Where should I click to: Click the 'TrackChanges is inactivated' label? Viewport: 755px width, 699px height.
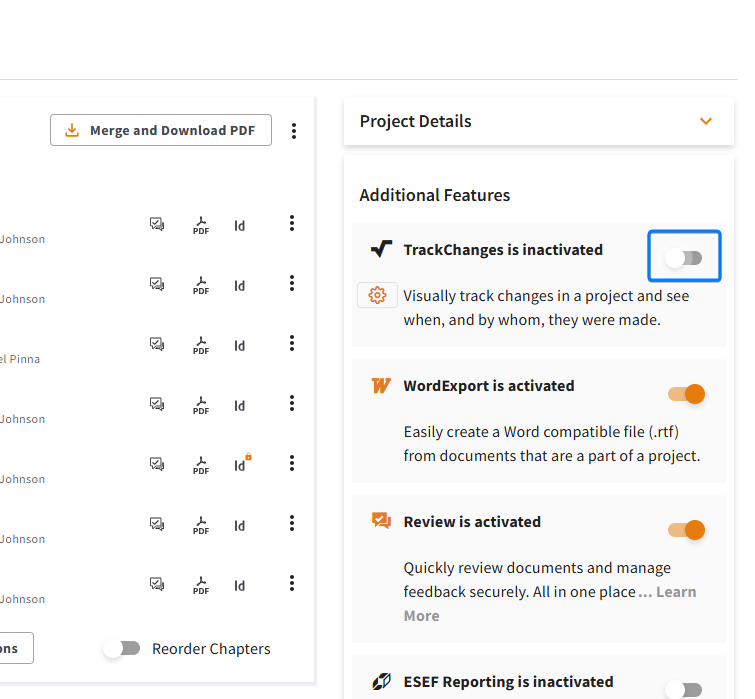[503, 250]
